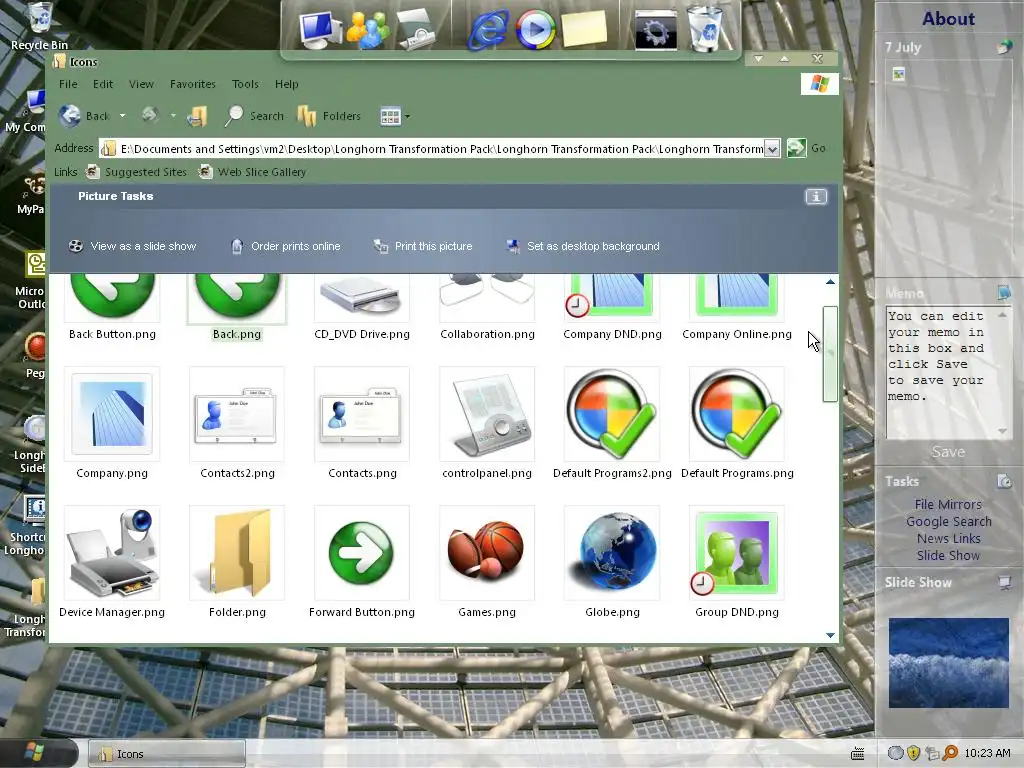
Task: Click the Back navigation button
Action: tap(84, 116)
